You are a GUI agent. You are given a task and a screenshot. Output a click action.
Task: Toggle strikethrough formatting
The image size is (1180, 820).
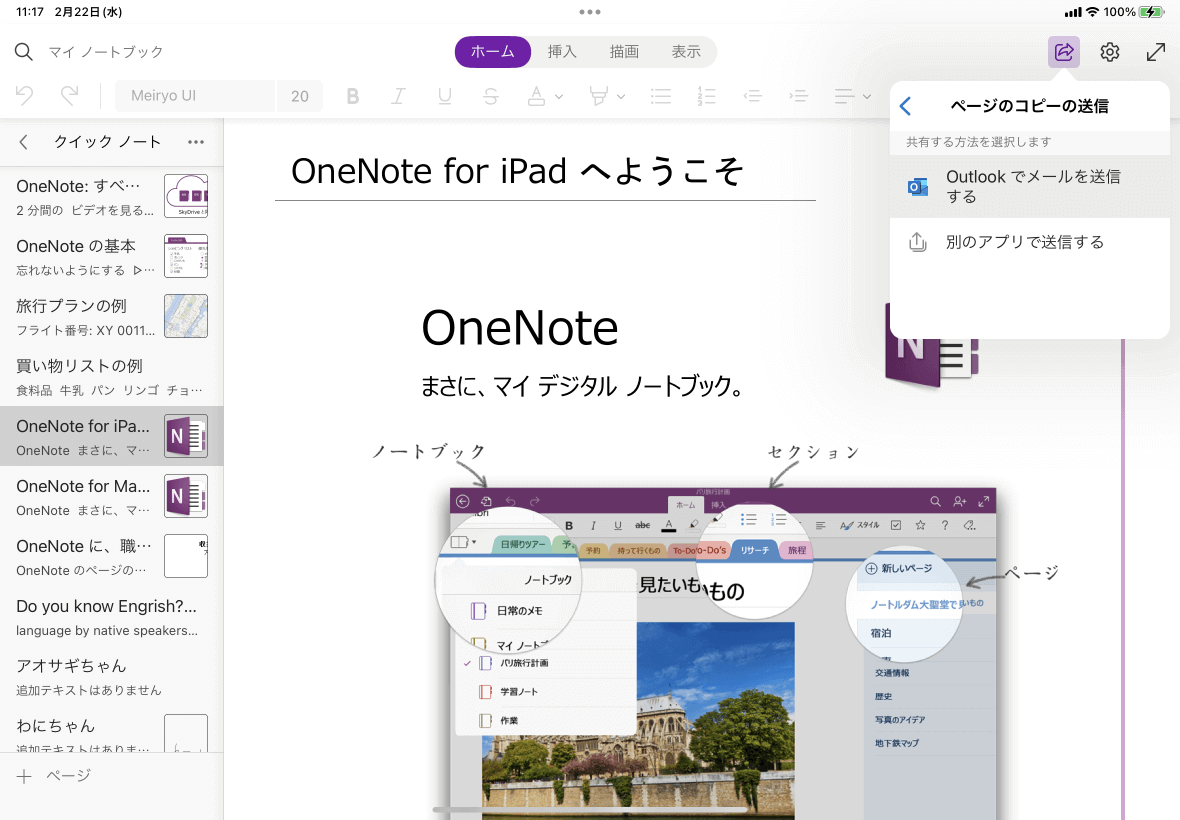[491, 96]
